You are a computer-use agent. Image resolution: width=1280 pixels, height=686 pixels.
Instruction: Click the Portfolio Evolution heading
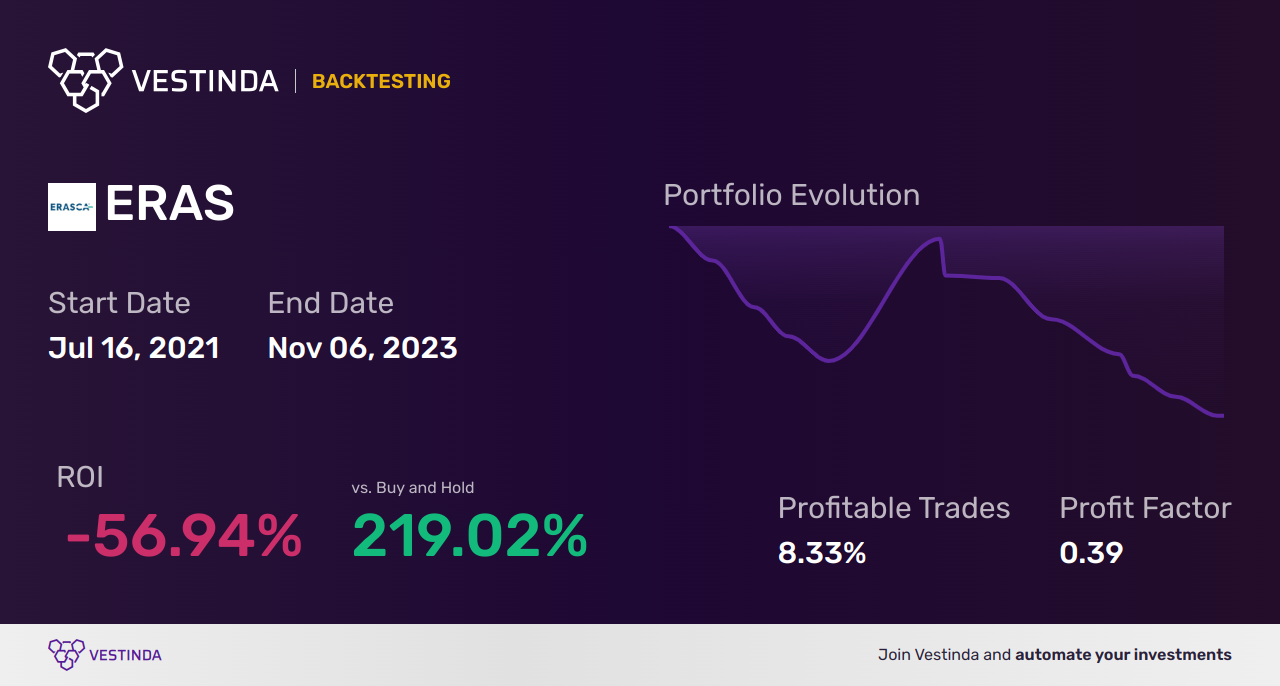click(x=791, y=195)
